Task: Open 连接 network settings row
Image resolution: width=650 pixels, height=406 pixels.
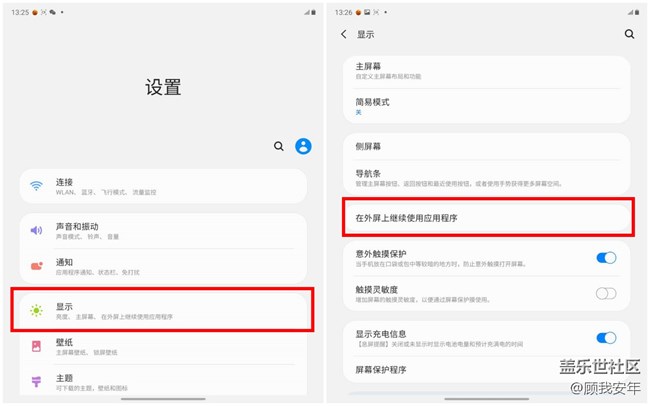Action: (162, 186)
